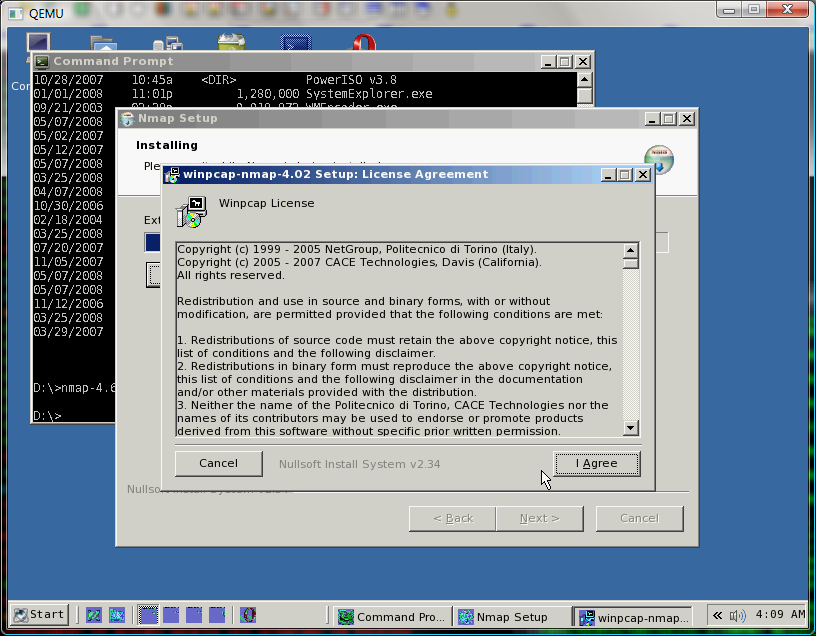816x636 pixels.
Task: Expand hidden system tray icons chevron
Action: (718, 615)
